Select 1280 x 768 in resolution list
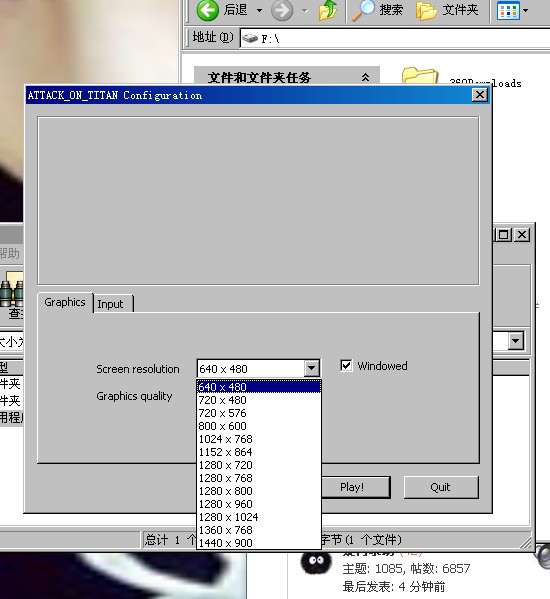 tap(259, 478)
